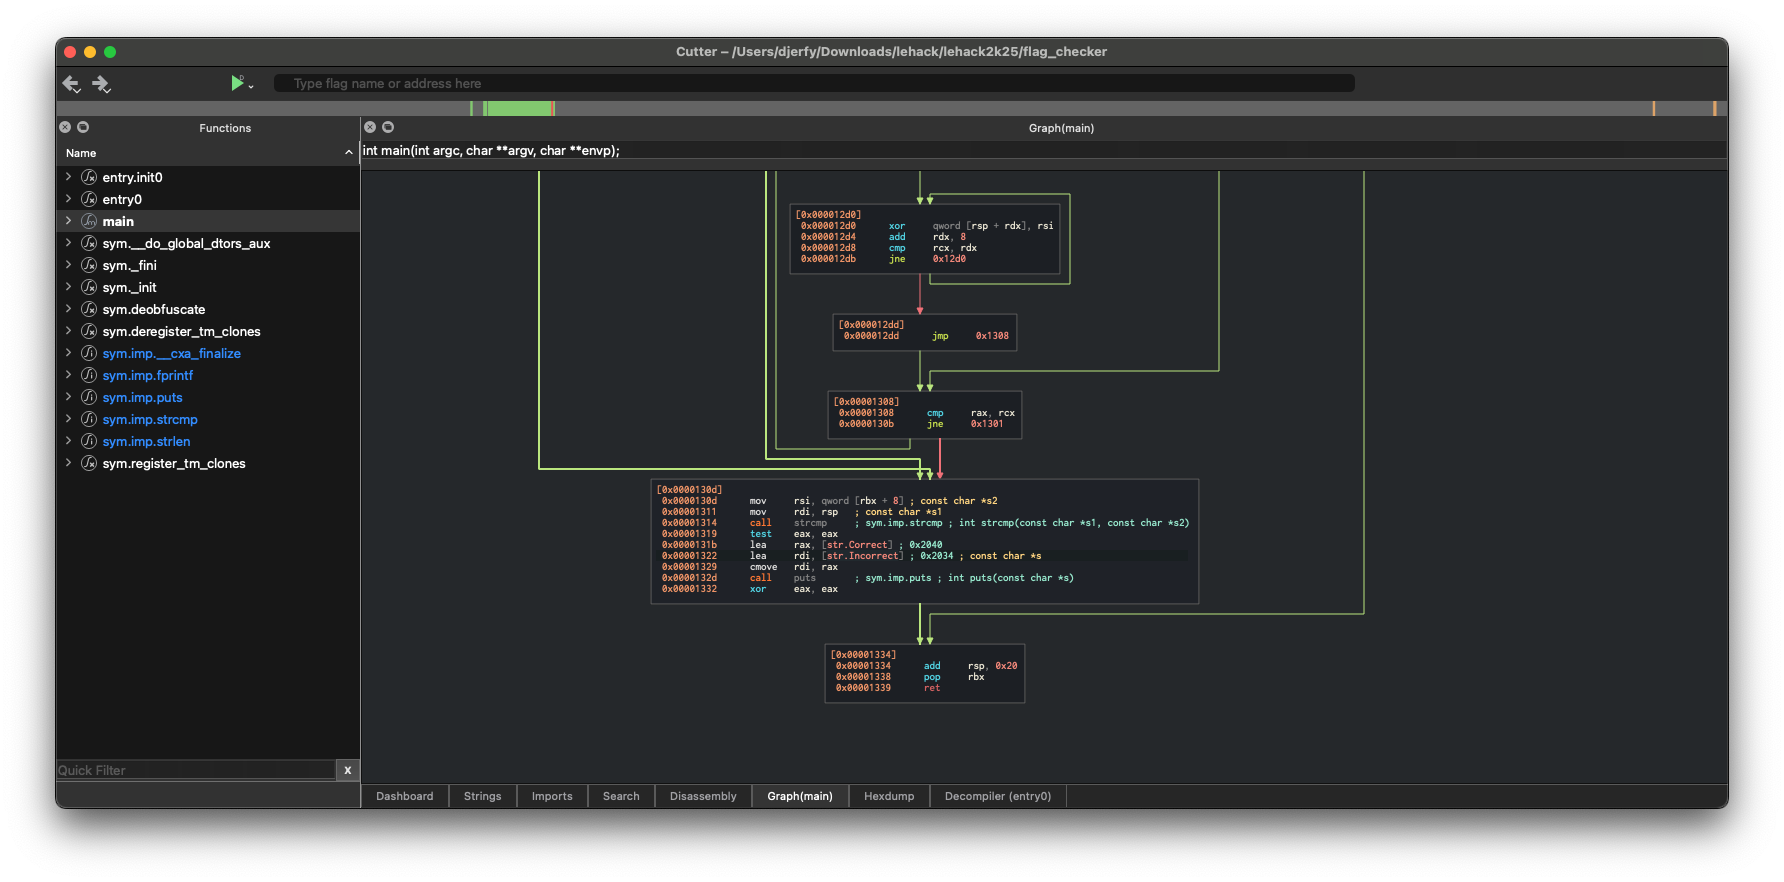Click the main function signature line

(491, 150)
